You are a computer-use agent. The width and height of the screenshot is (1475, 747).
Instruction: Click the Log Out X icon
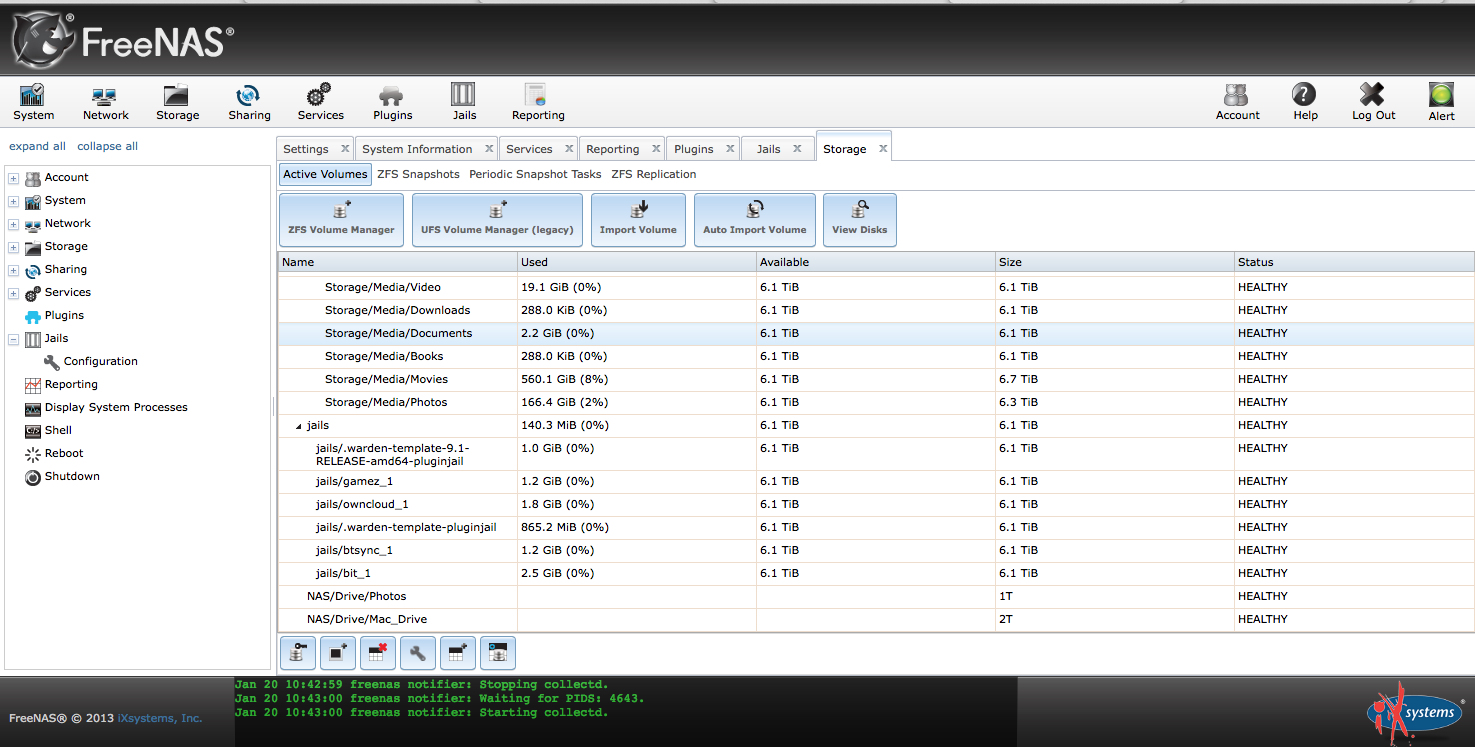coord(1373,102)
